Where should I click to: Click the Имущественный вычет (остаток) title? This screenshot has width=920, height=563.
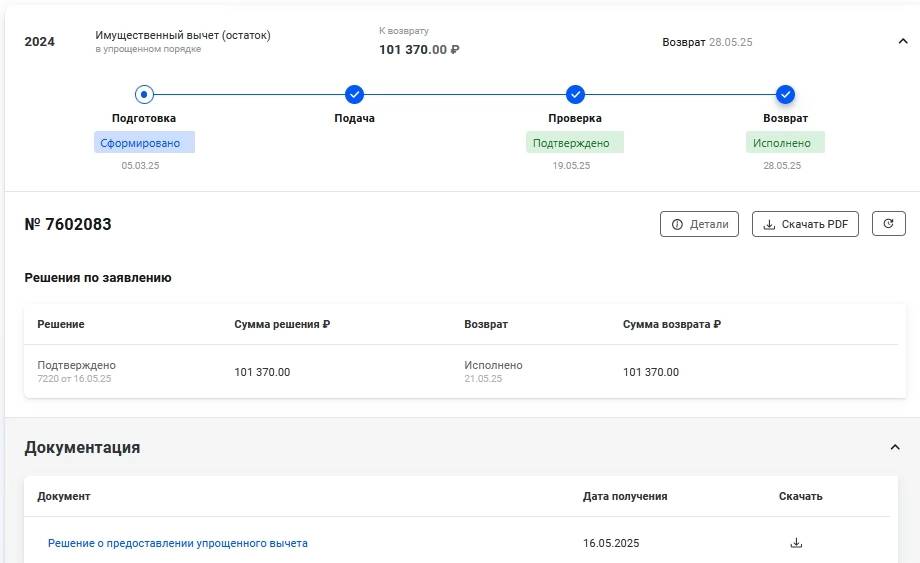point(183,35)
